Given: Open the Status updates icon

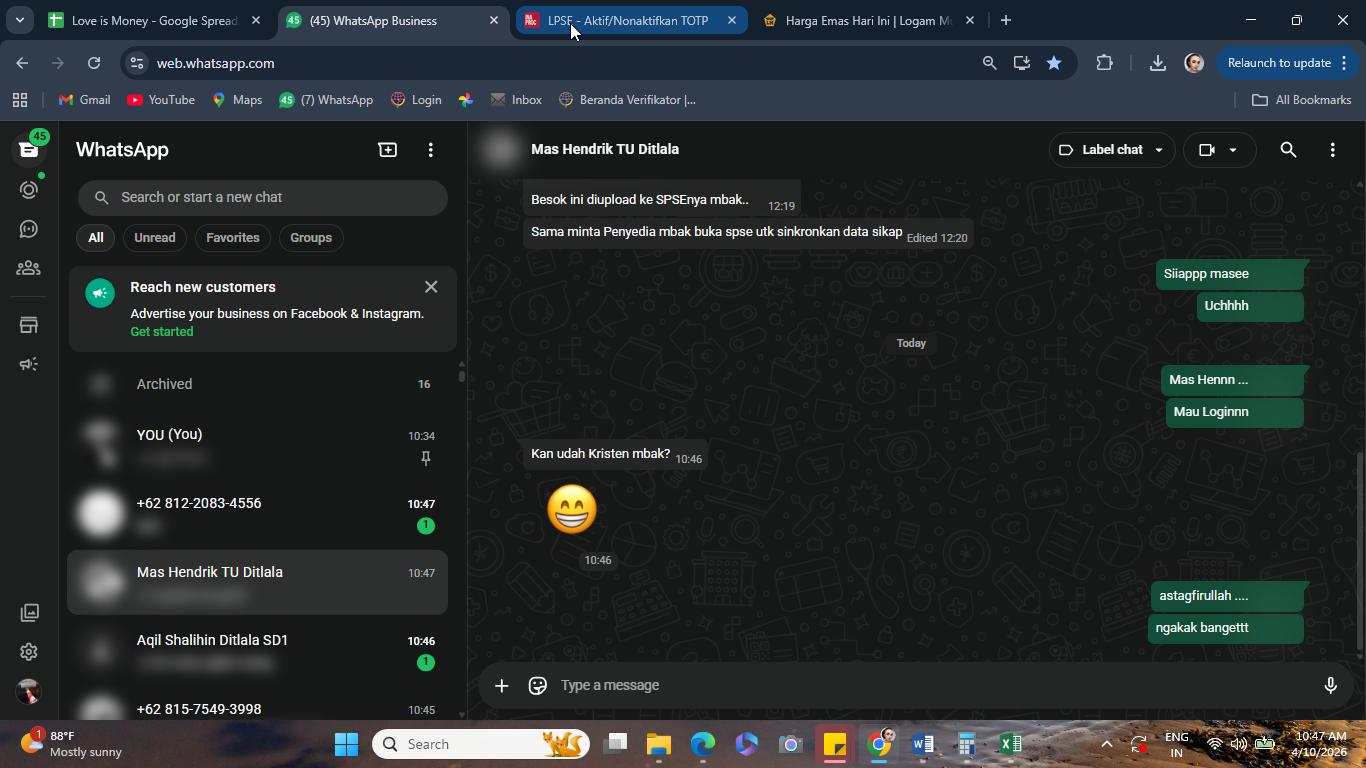Looking at the screenshot, I should click(29, 189).
